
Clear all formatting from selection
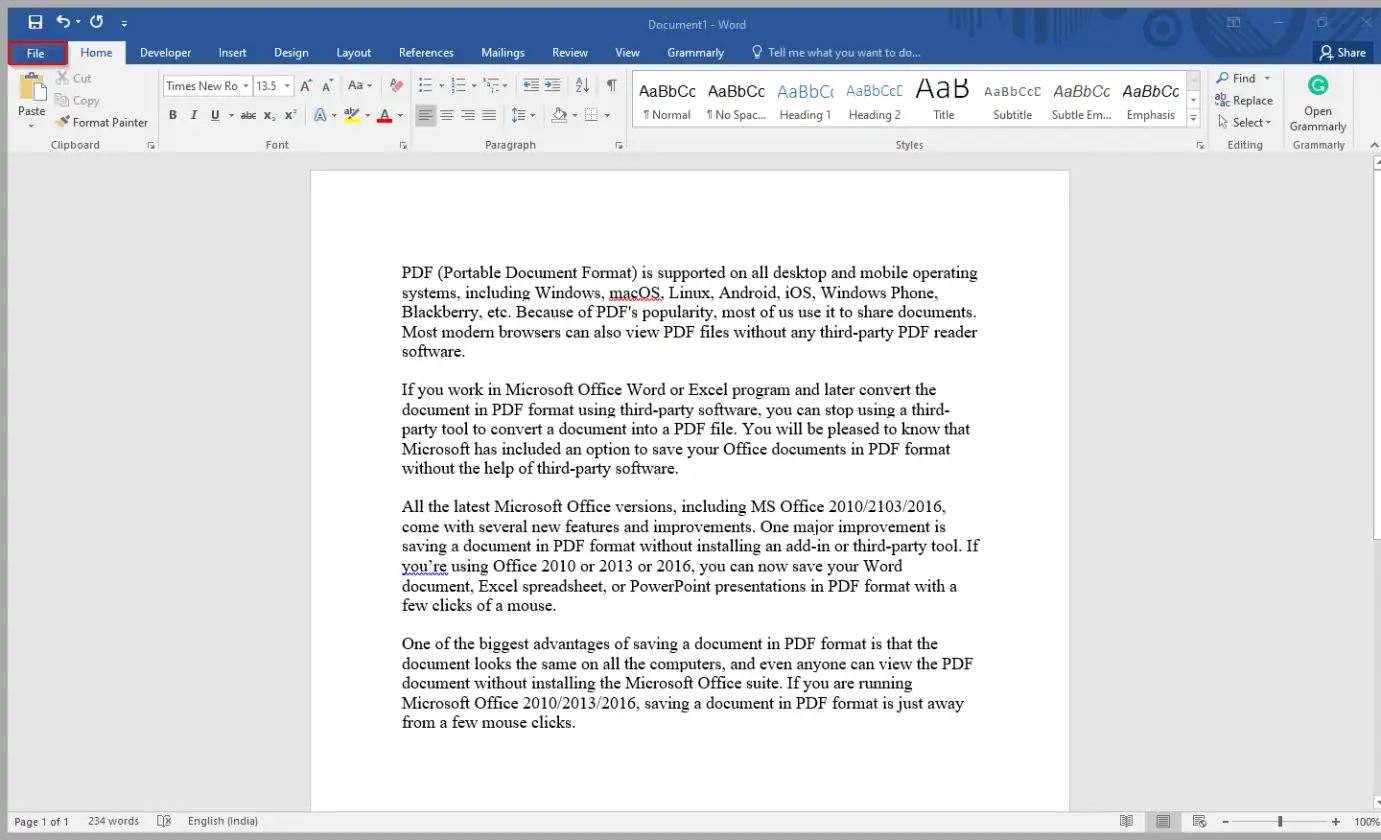[x=396, y=86]
